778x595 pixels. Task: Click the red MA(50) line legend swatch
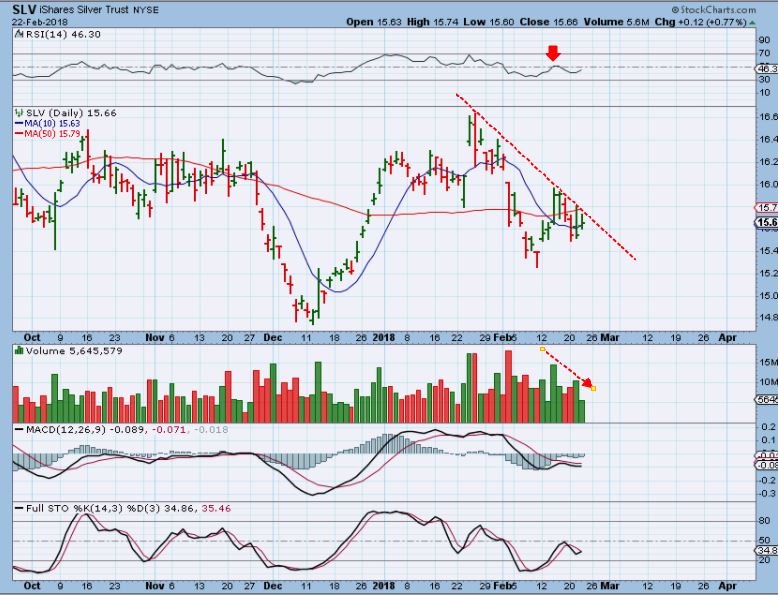19,134
